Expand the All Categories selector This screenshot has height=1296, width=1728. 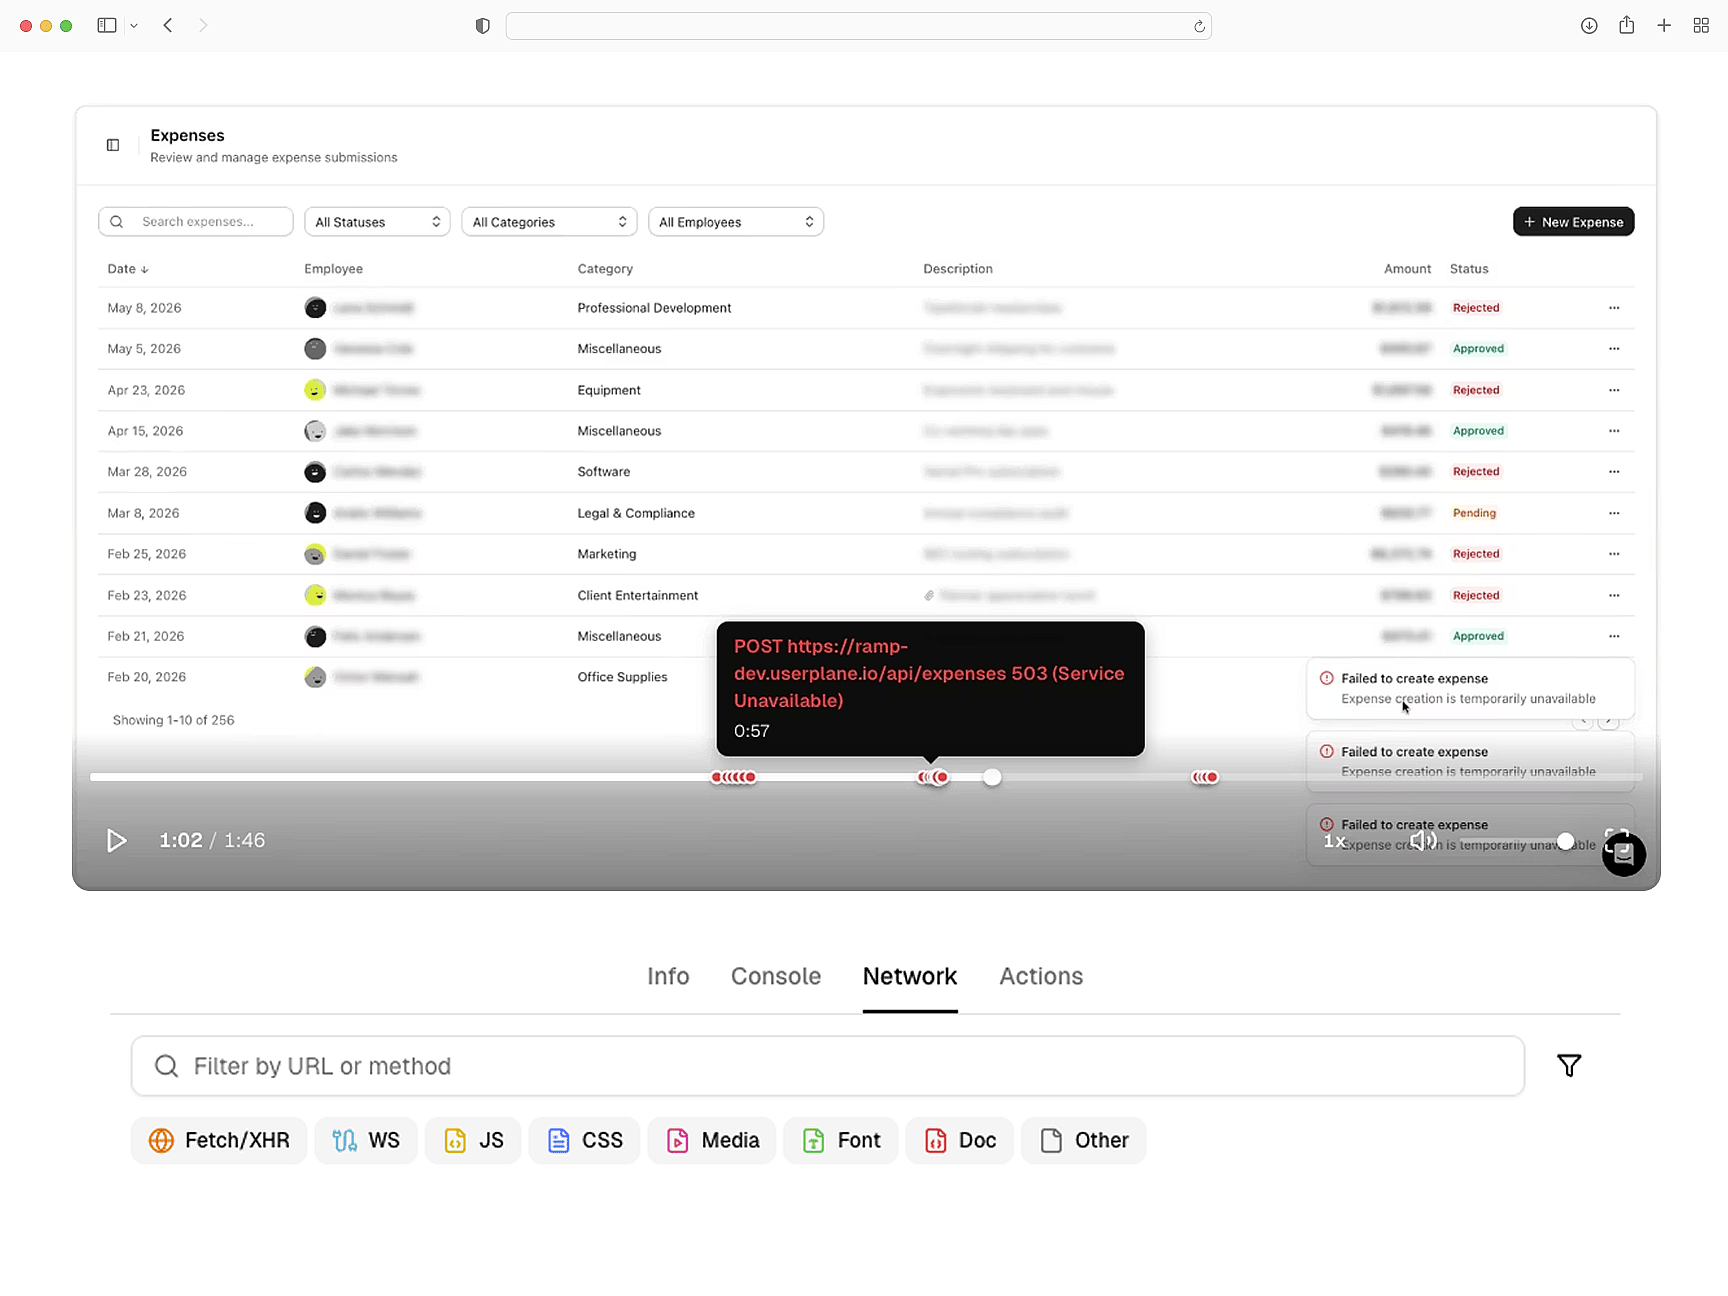549,221
